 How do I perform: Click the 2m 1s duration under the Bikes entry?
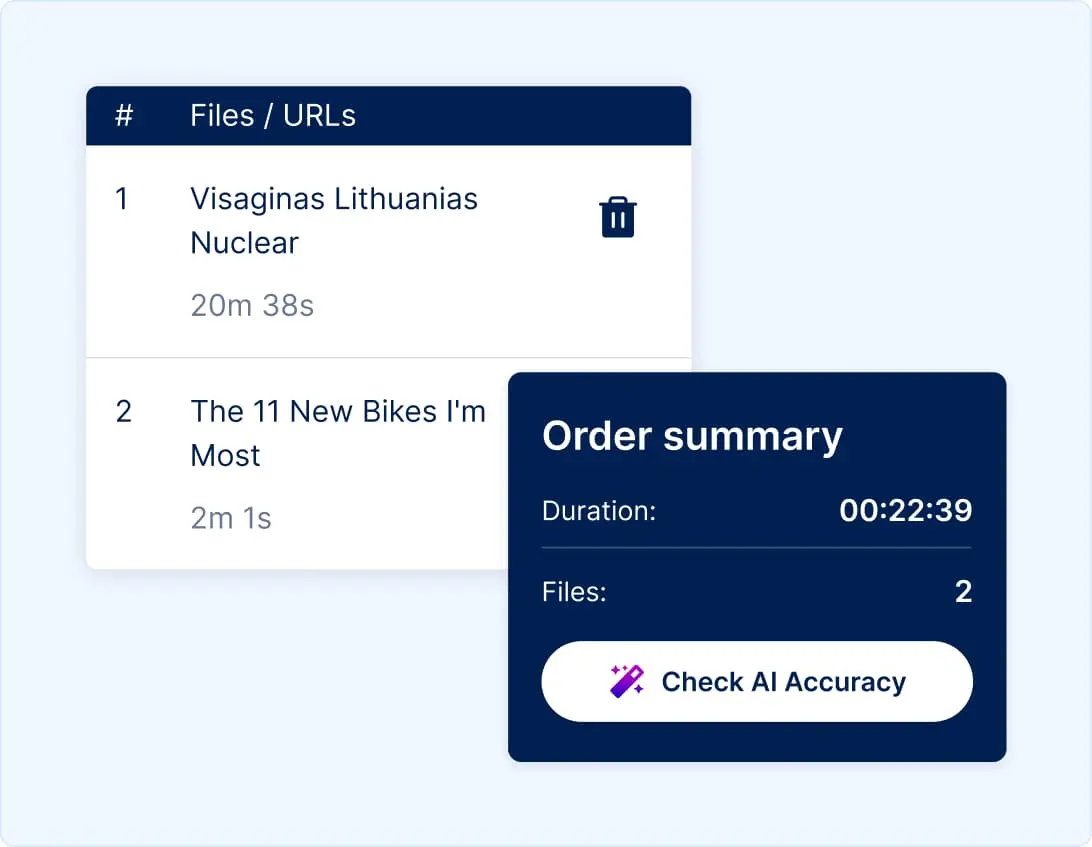coord(231,518)
